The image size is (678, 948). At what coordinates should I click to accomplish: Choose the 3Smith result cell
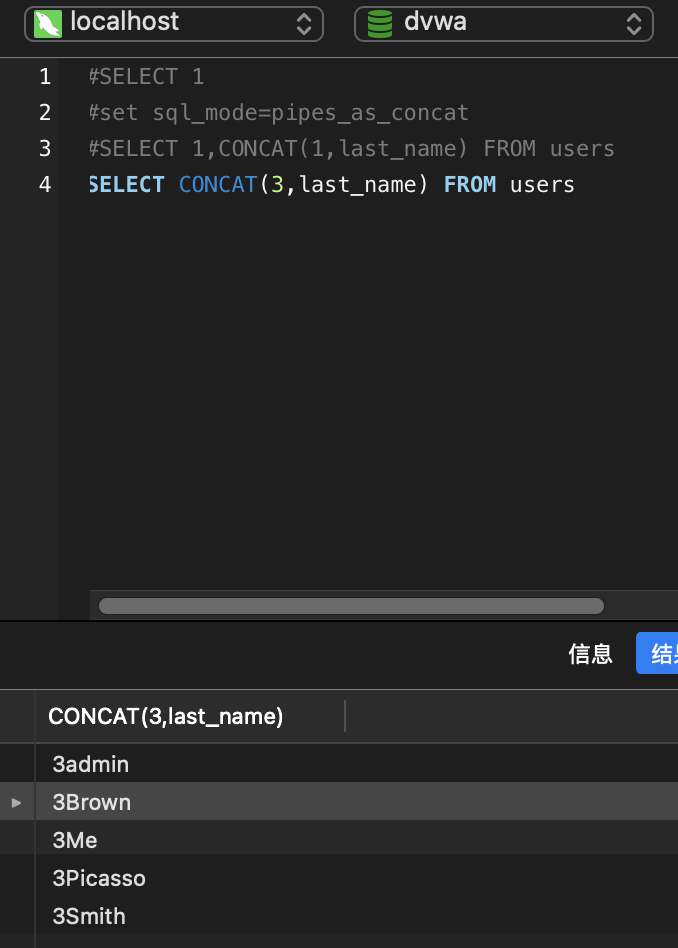[x=89, y=916]
